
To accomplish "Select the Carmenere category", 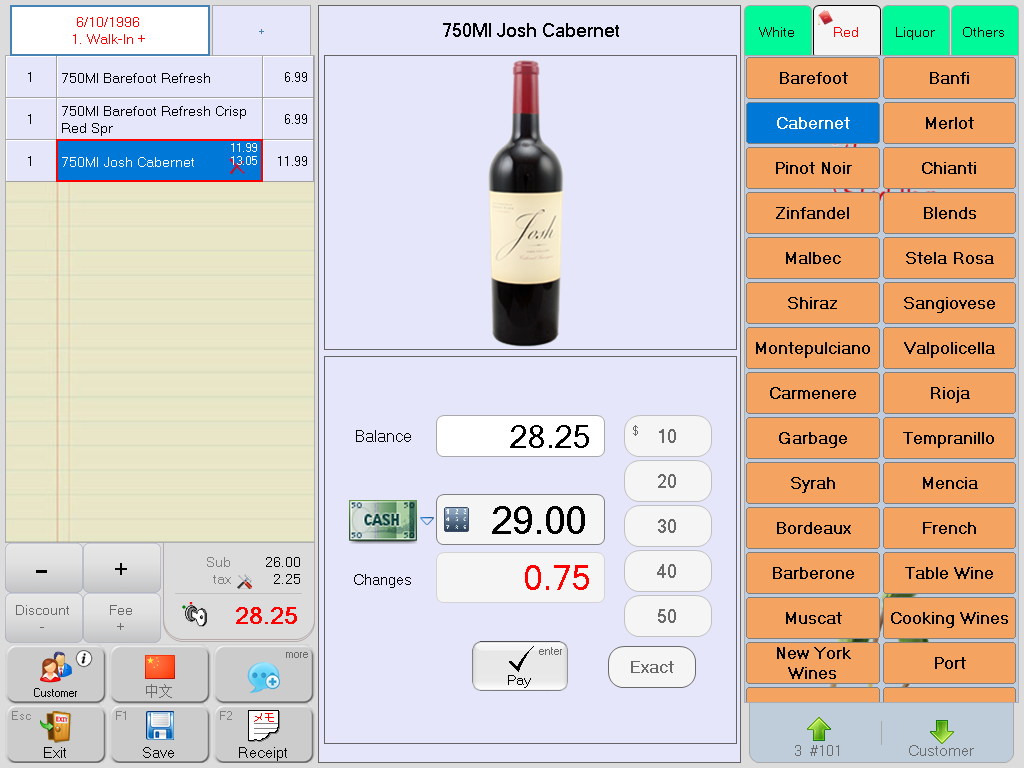I will tap(813, 393).
